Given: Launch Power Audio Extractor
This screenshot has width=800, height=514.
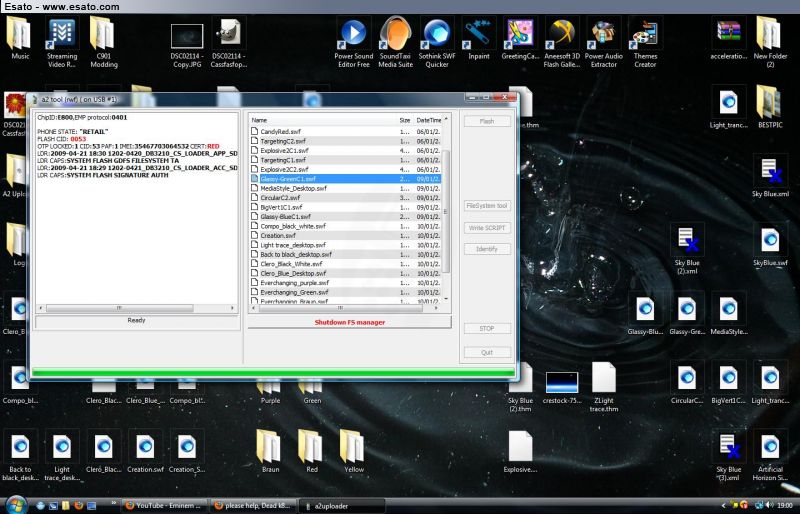Looking at the screenshot, I should click(604, 42).
